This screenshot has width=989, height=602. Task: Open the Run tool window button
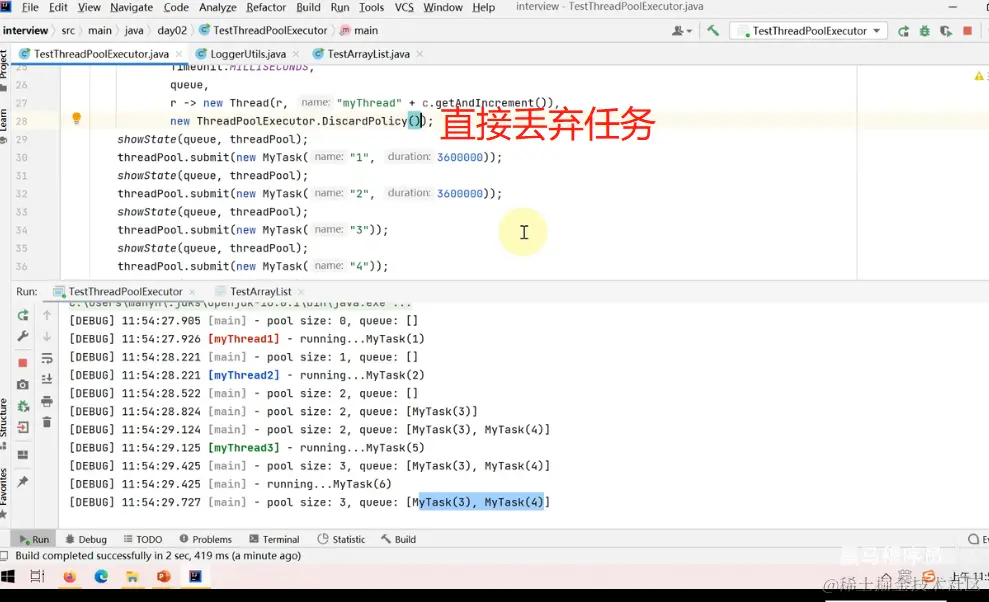point(34,540)
